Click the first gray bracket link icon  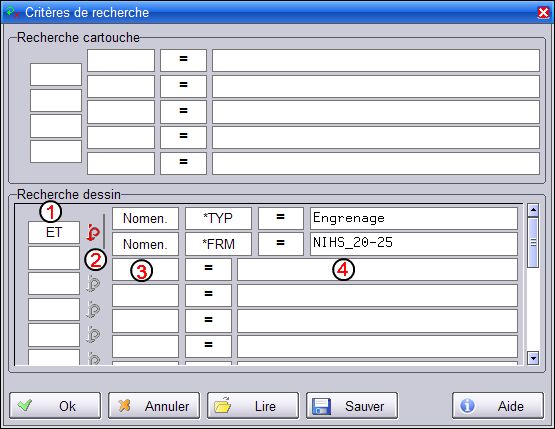point(93,284)
